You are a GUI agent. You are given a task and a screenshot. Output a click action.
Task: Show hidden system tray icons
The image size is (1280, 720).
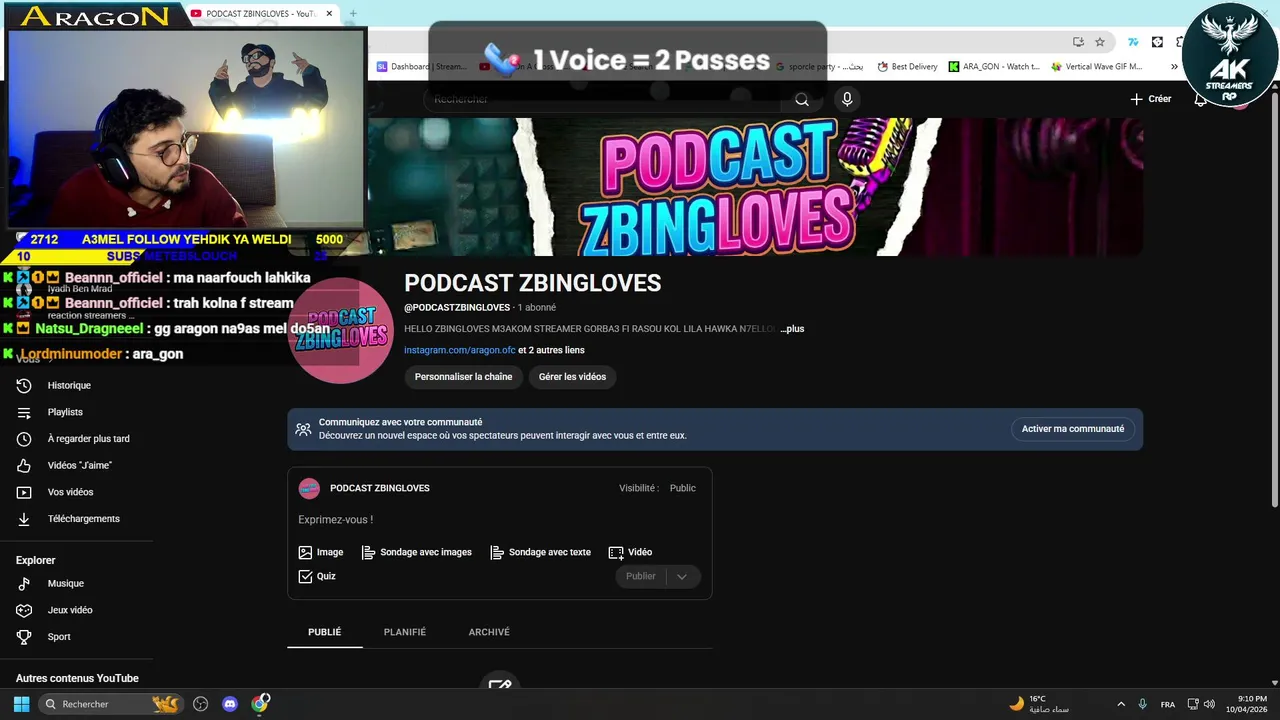pos(1121,704)
